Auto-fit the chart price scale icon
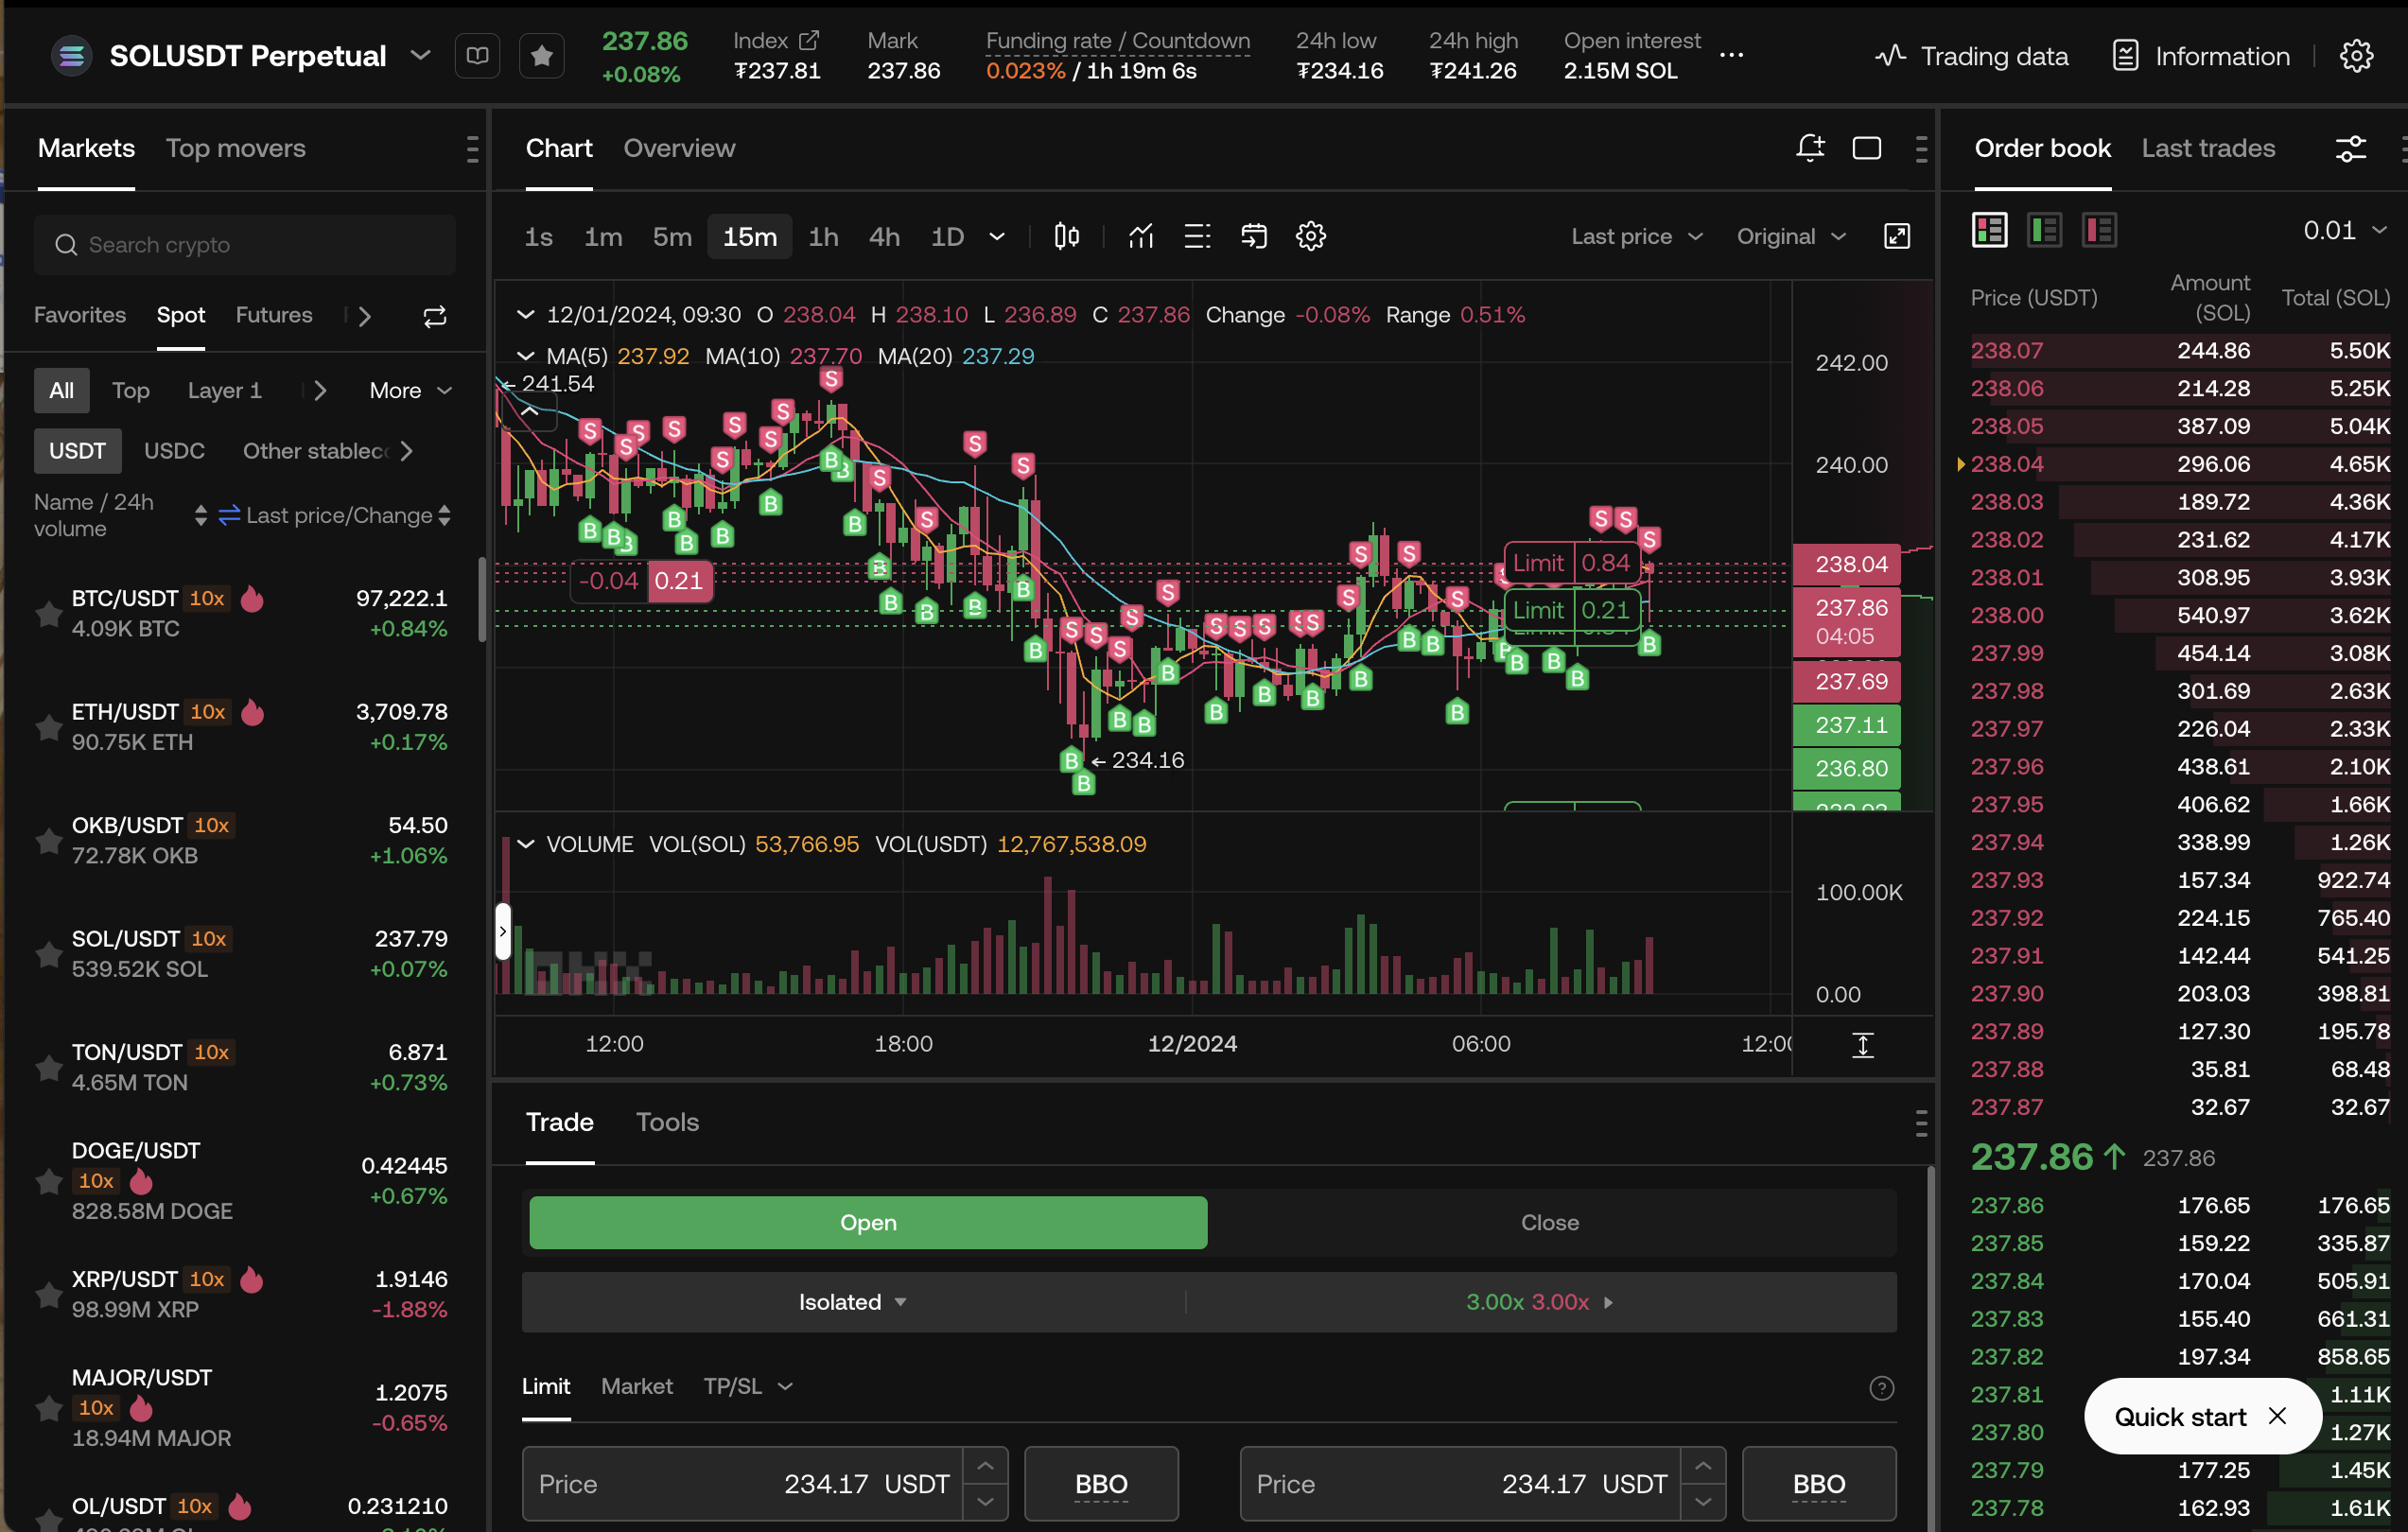Viewport: 2408px width, 1532px height. 1863,1045
